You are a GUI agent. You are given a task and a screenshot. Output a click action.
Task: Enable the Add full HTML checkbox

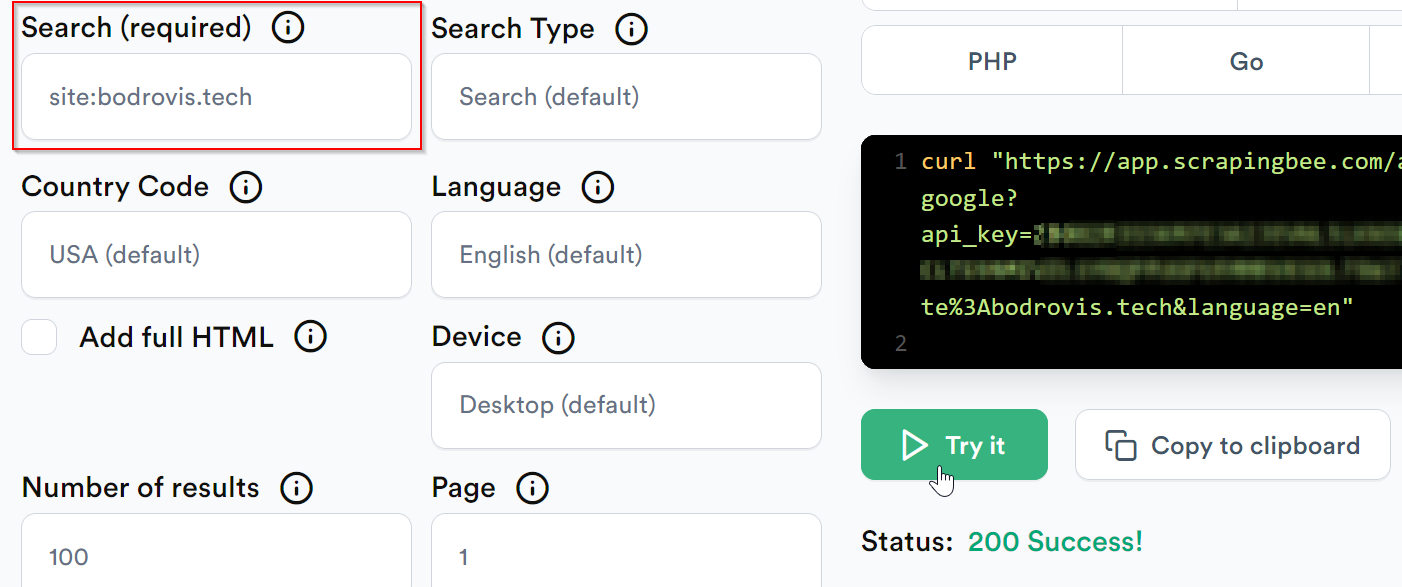point(39,337)
